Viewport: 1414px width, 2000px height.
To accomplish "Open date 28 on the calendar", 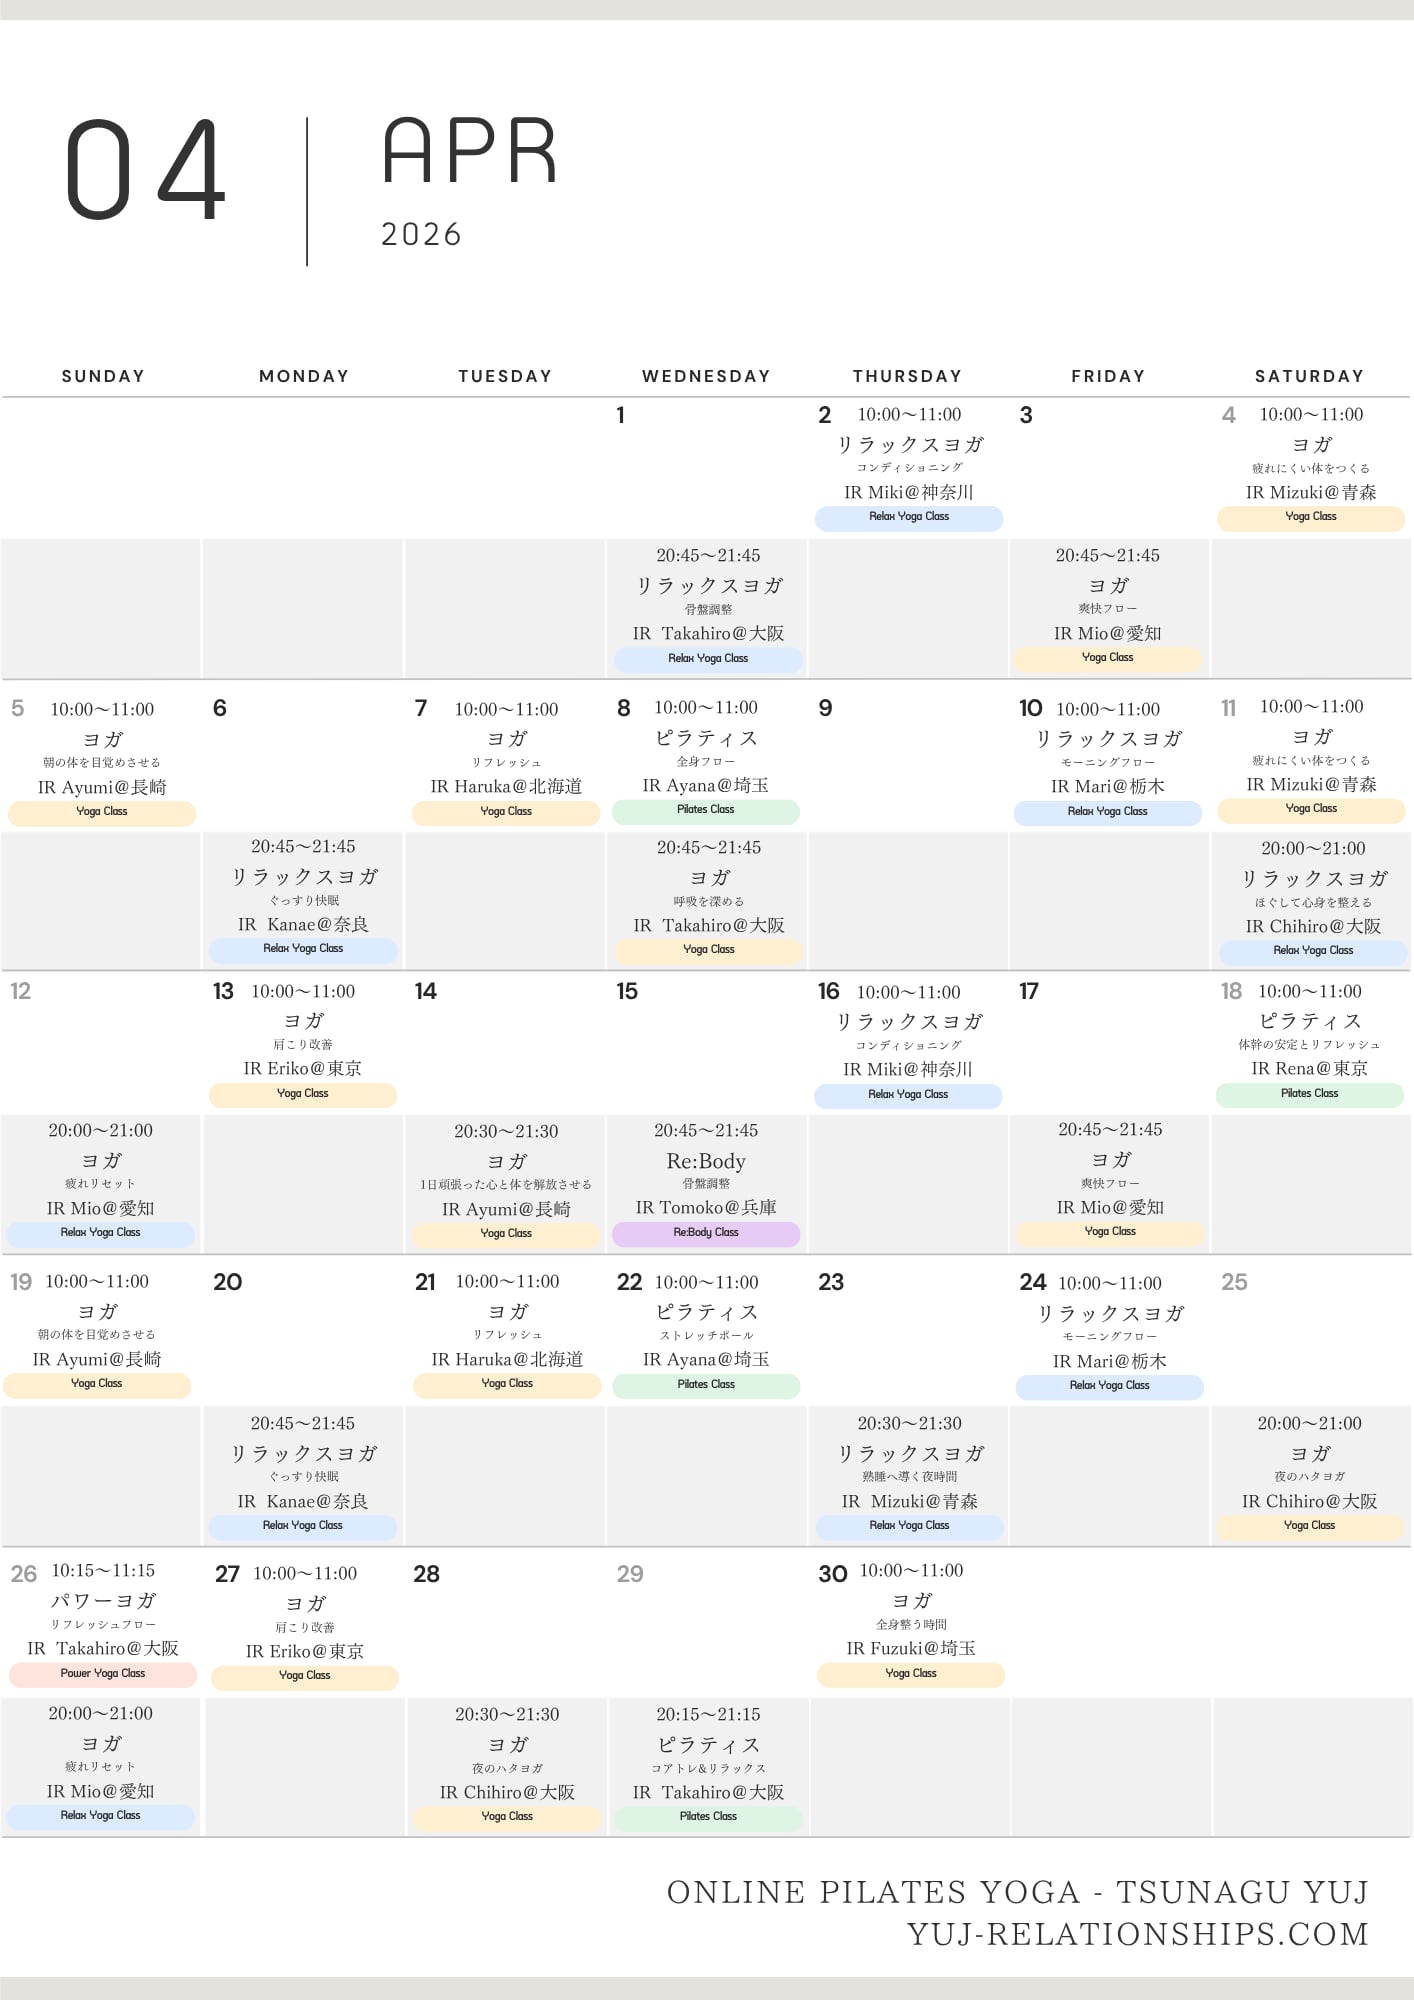I will click(x=427, y=1575).
